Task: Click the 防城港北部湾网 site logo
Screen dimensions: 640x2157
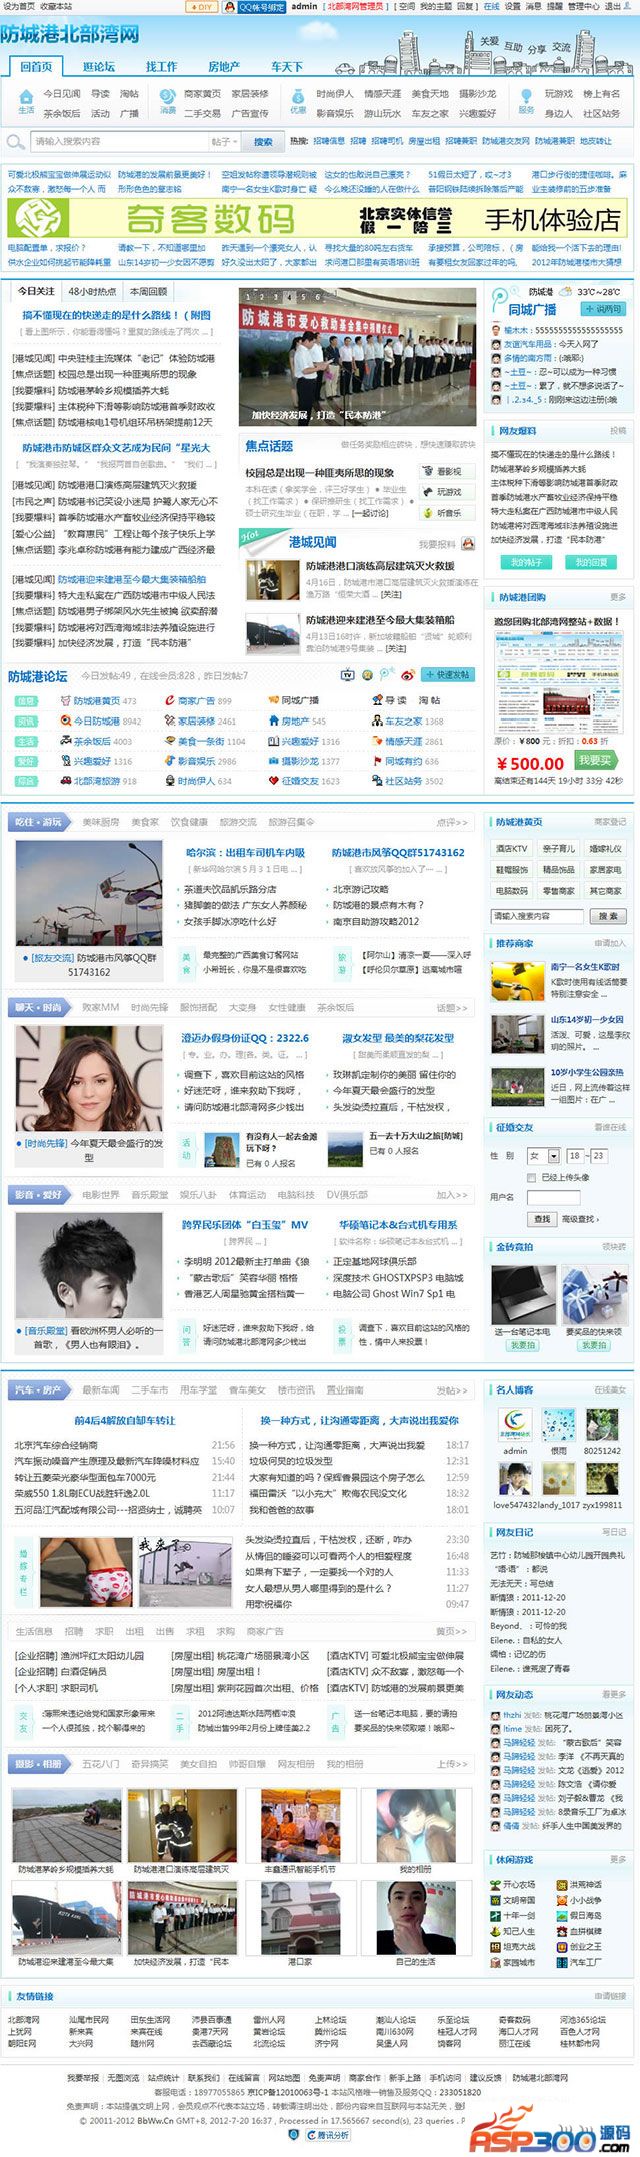Action: (x=70, y=36)
